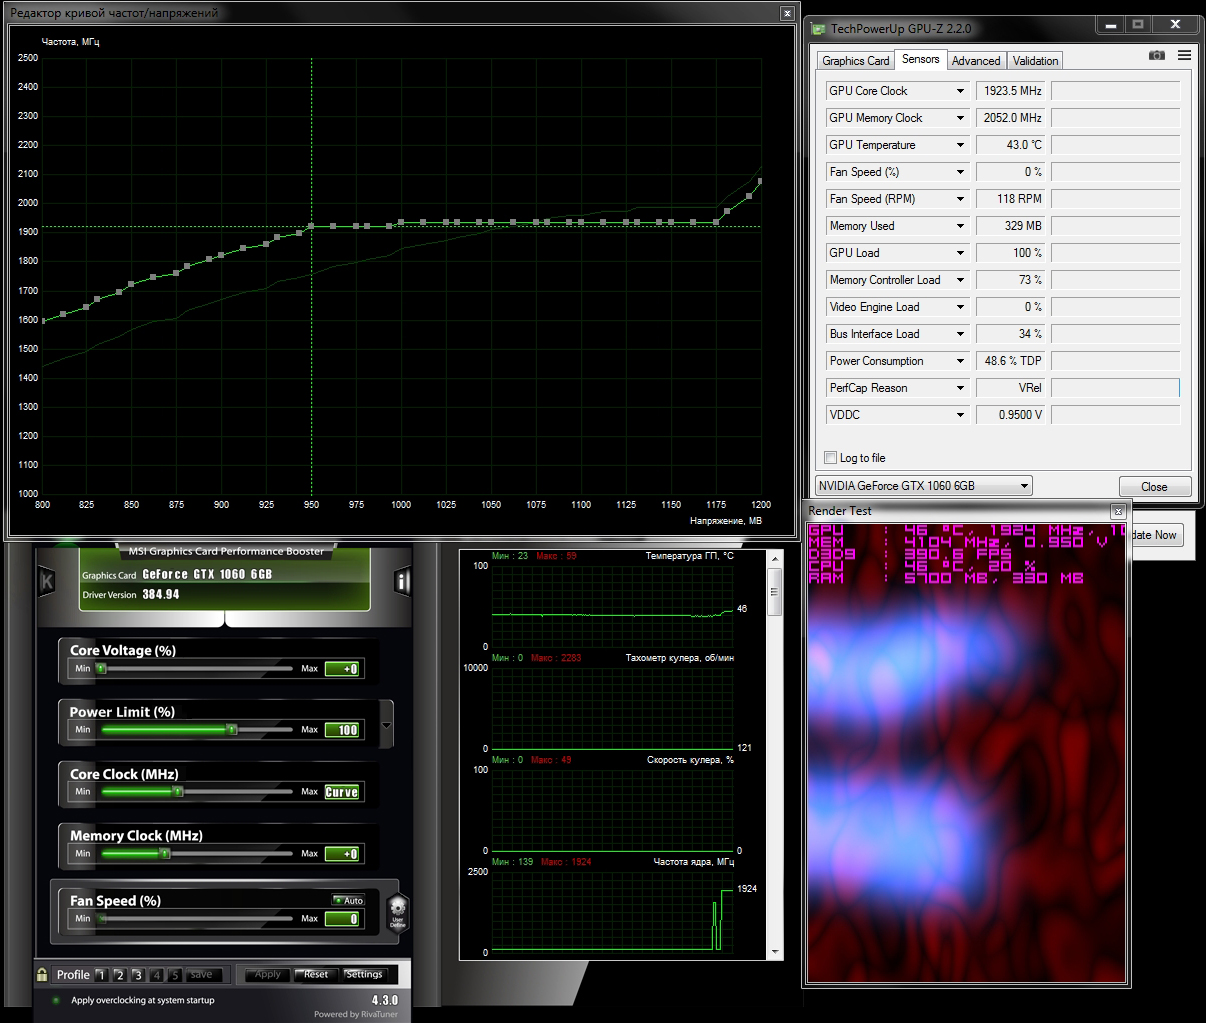Open Afterburner Settings

(x=364, y=974)
